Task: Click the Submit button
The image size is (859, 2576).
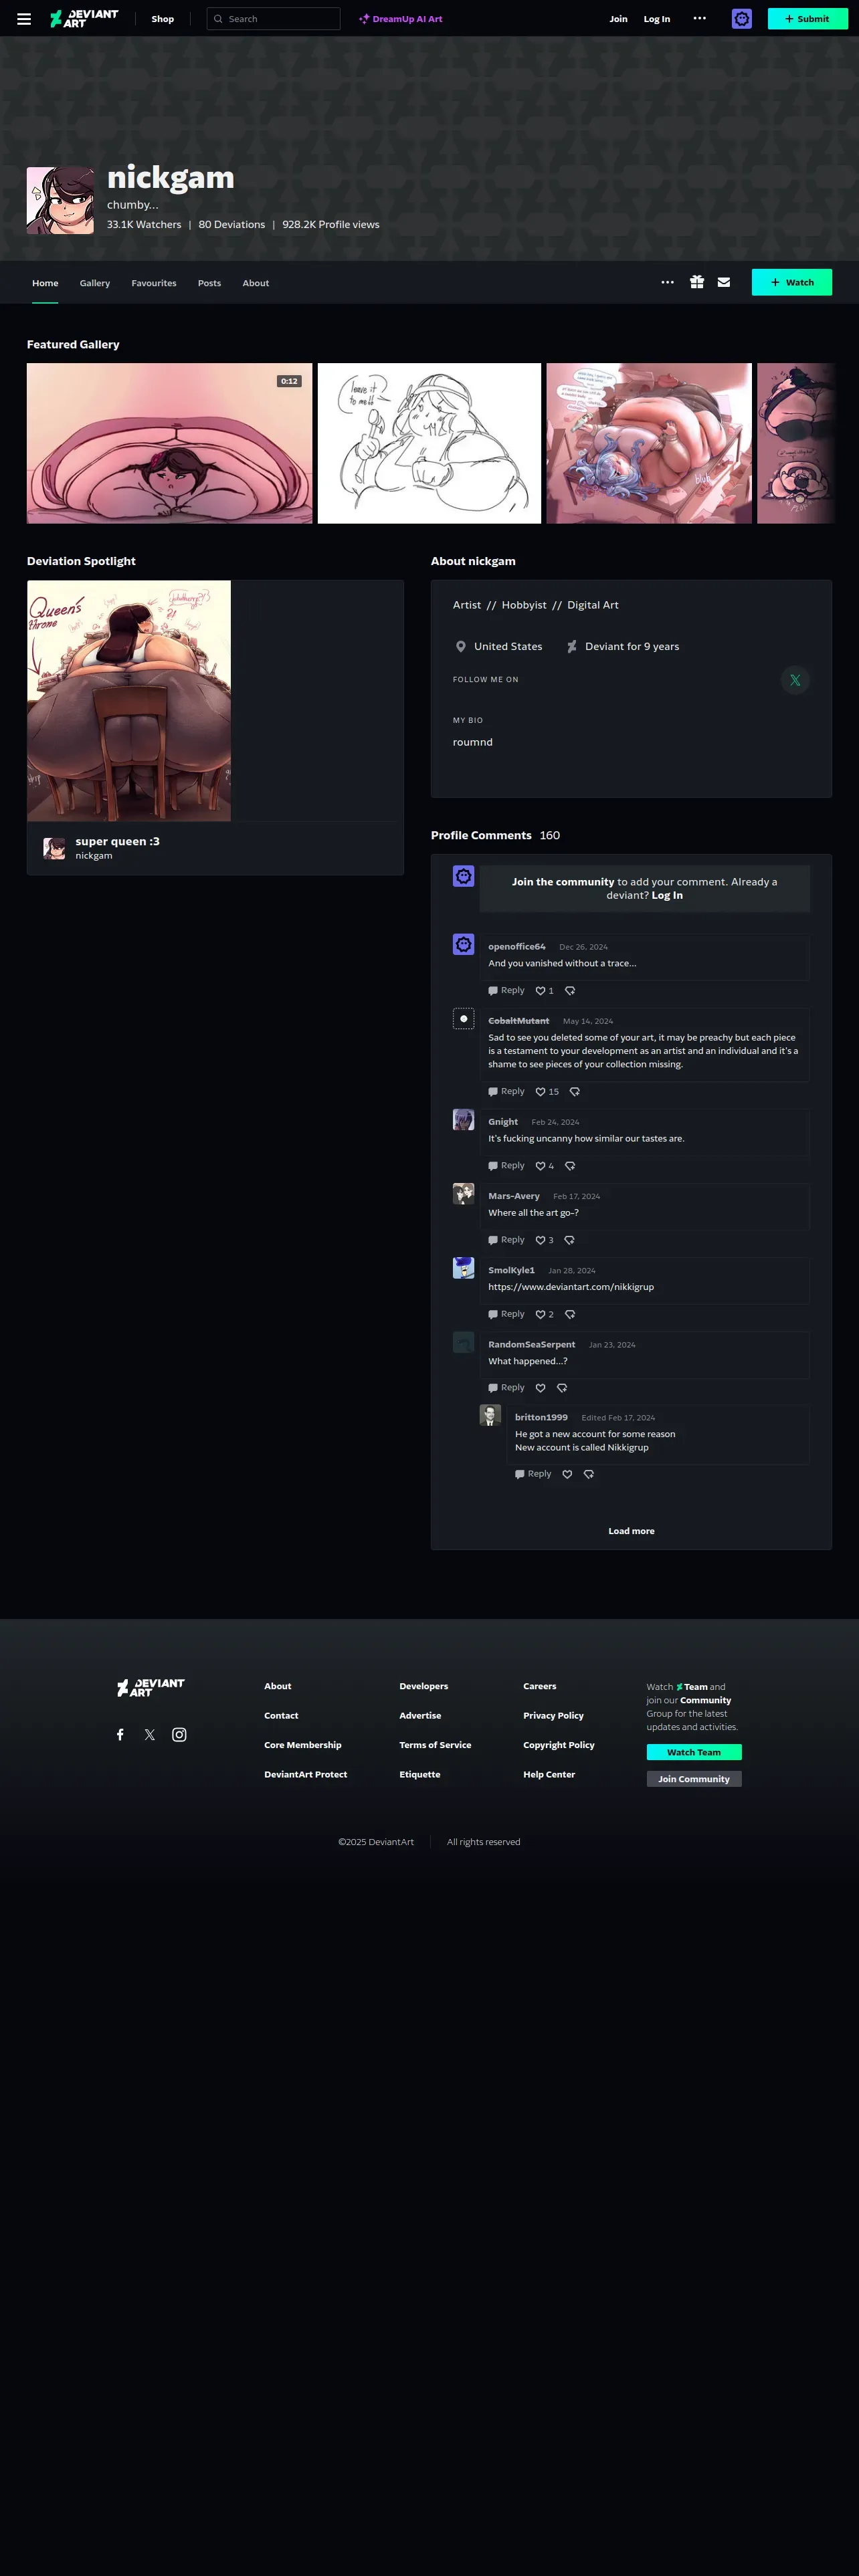Action: click(807, 19)
